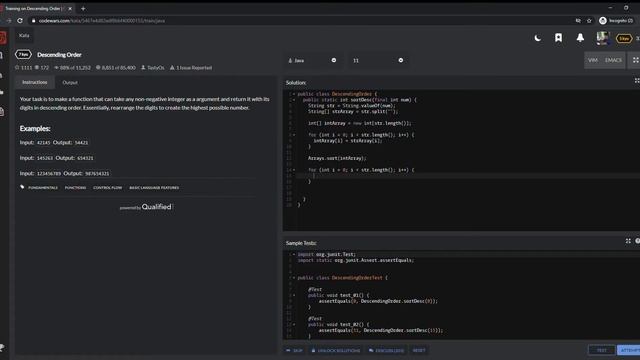Click the FUNCTIONS tag

pyautogui.click(x=75, y=188)
